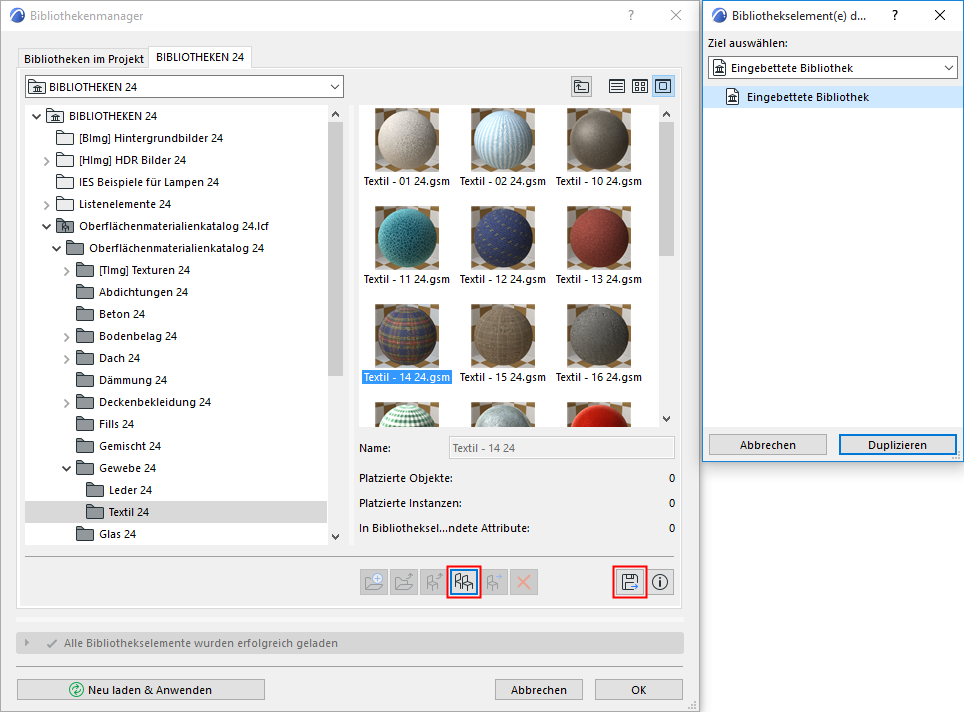Open the library element info icon

660,582
